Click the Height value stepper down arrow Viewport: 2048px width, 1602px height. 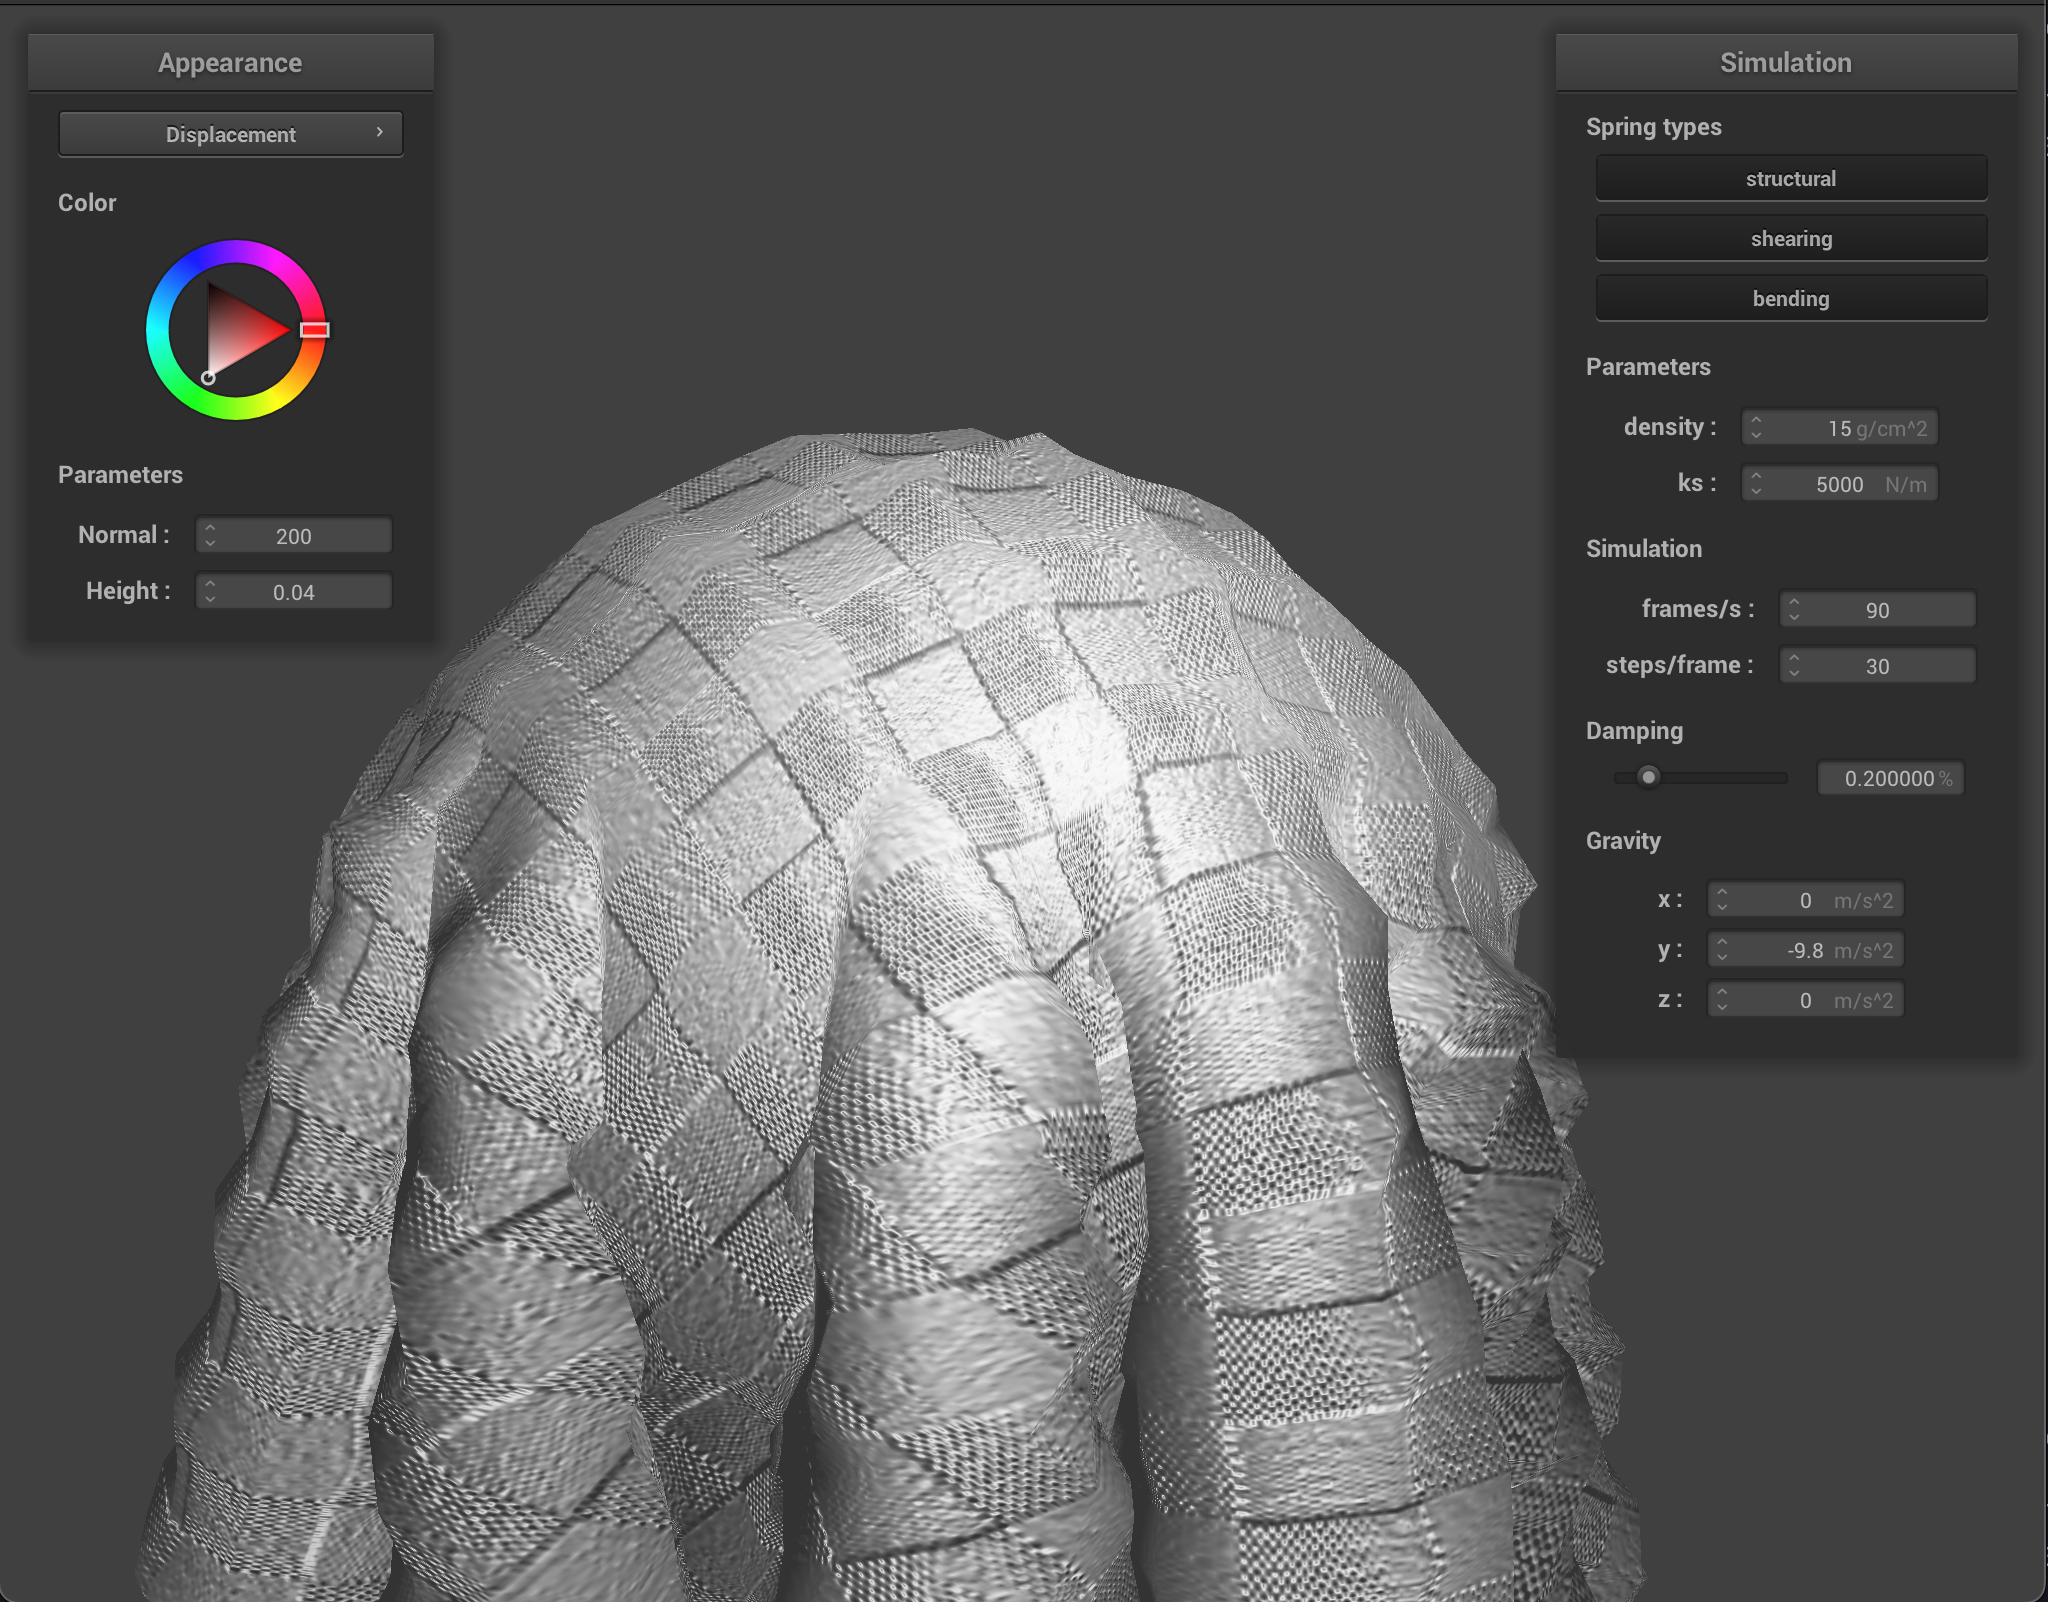[x=210, y=597]
